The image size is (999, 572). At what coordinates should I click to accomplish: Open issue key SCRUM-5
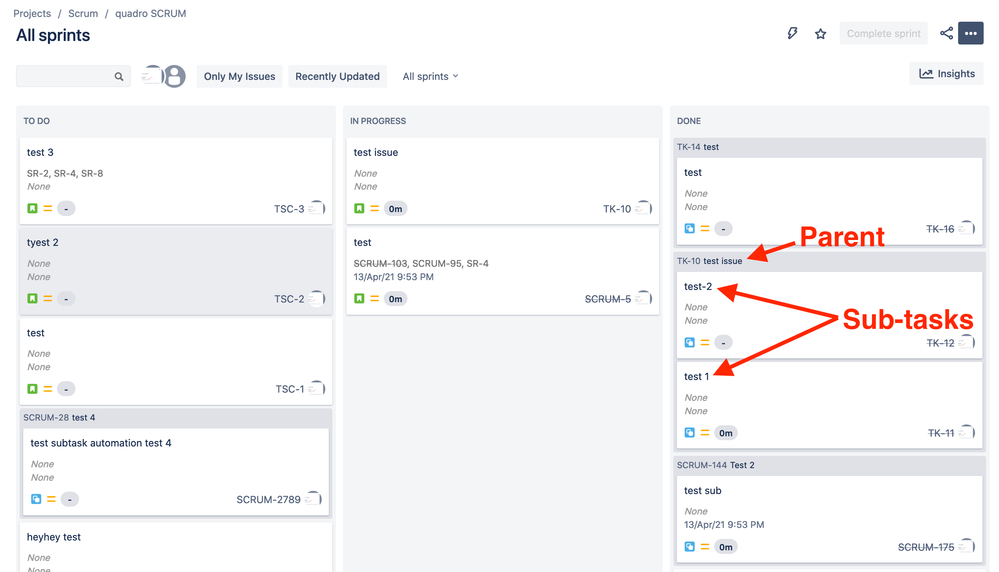[608, 299]
